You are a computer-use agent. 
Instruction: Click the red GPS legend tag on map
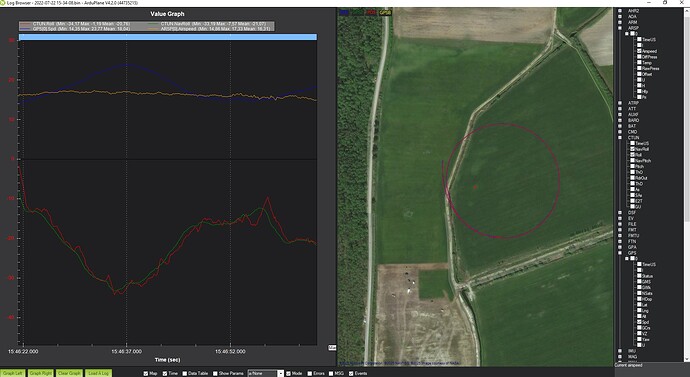(371, 12)
